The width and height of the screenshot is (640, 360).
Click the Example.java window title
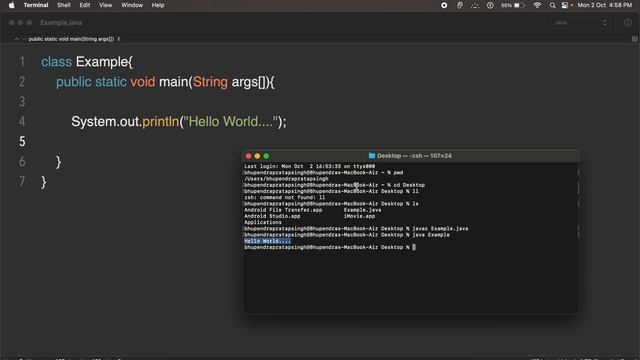point(61,23)
